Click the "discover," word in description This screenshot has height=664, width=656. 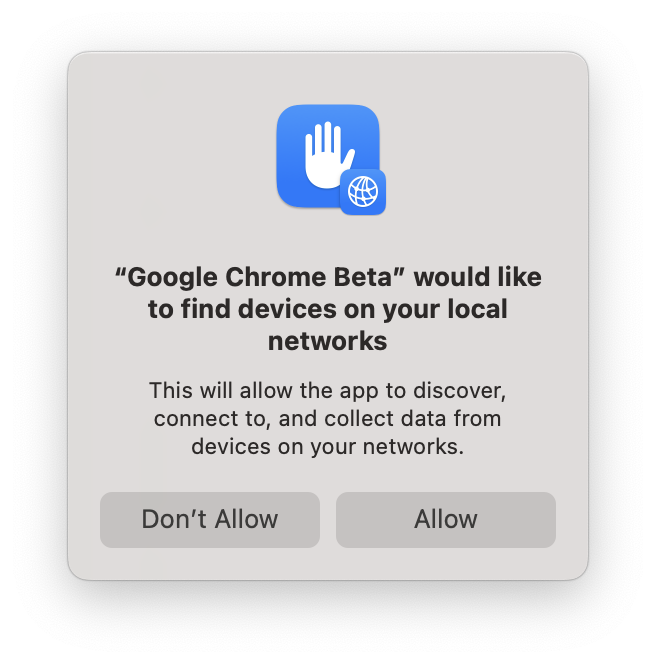(x=459, y=391)
